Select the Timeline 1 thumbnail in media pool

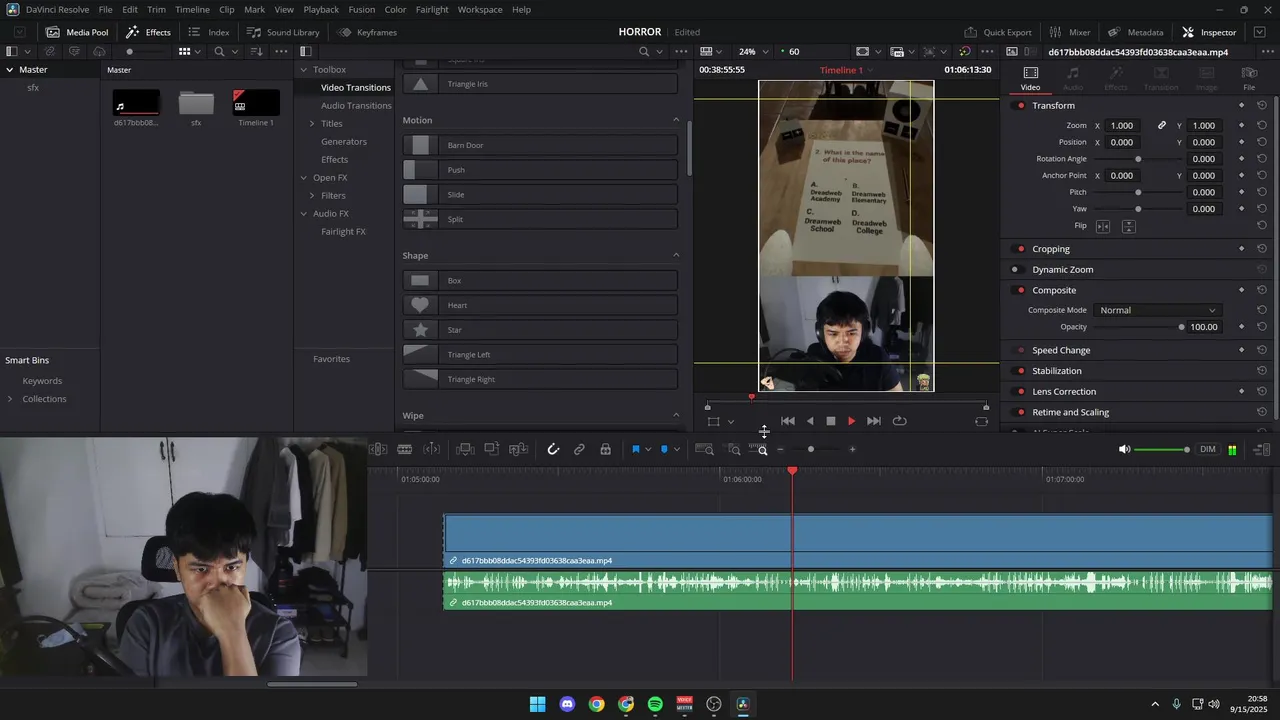click(256, 102)
